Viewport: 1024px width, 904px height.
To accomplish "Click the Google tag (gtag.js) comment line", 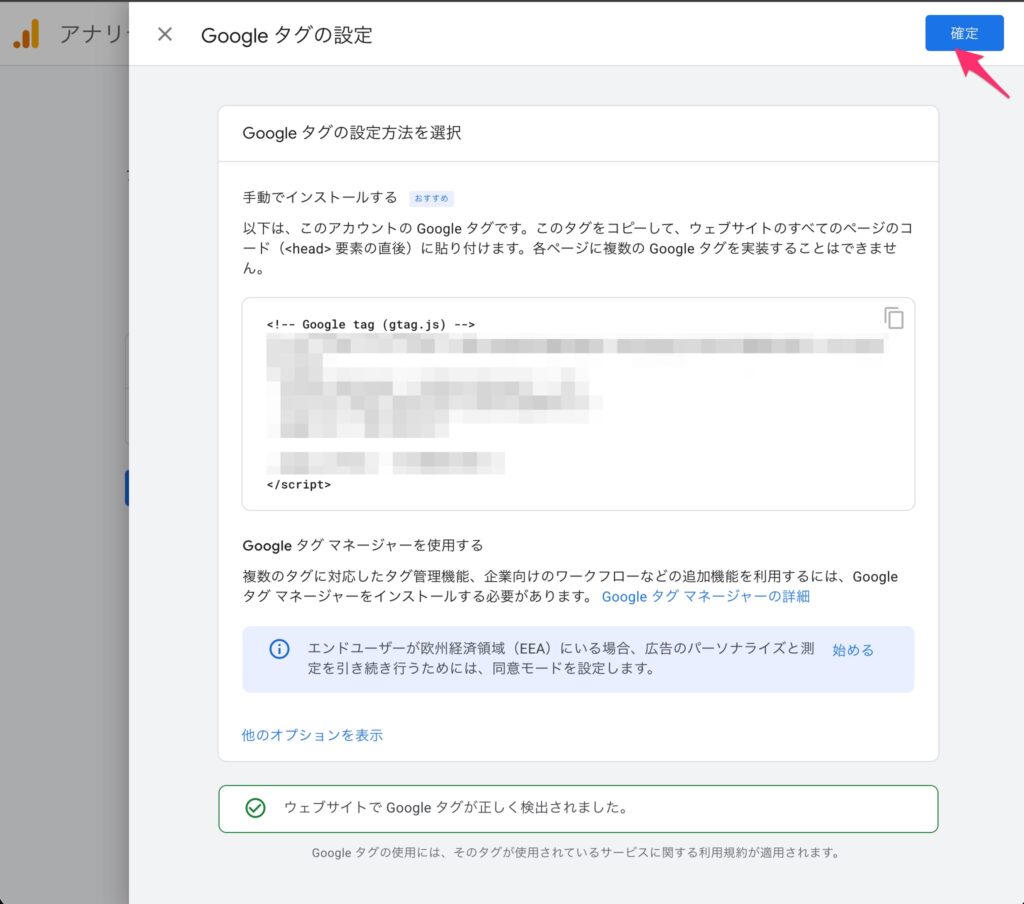I will [370, 324].
